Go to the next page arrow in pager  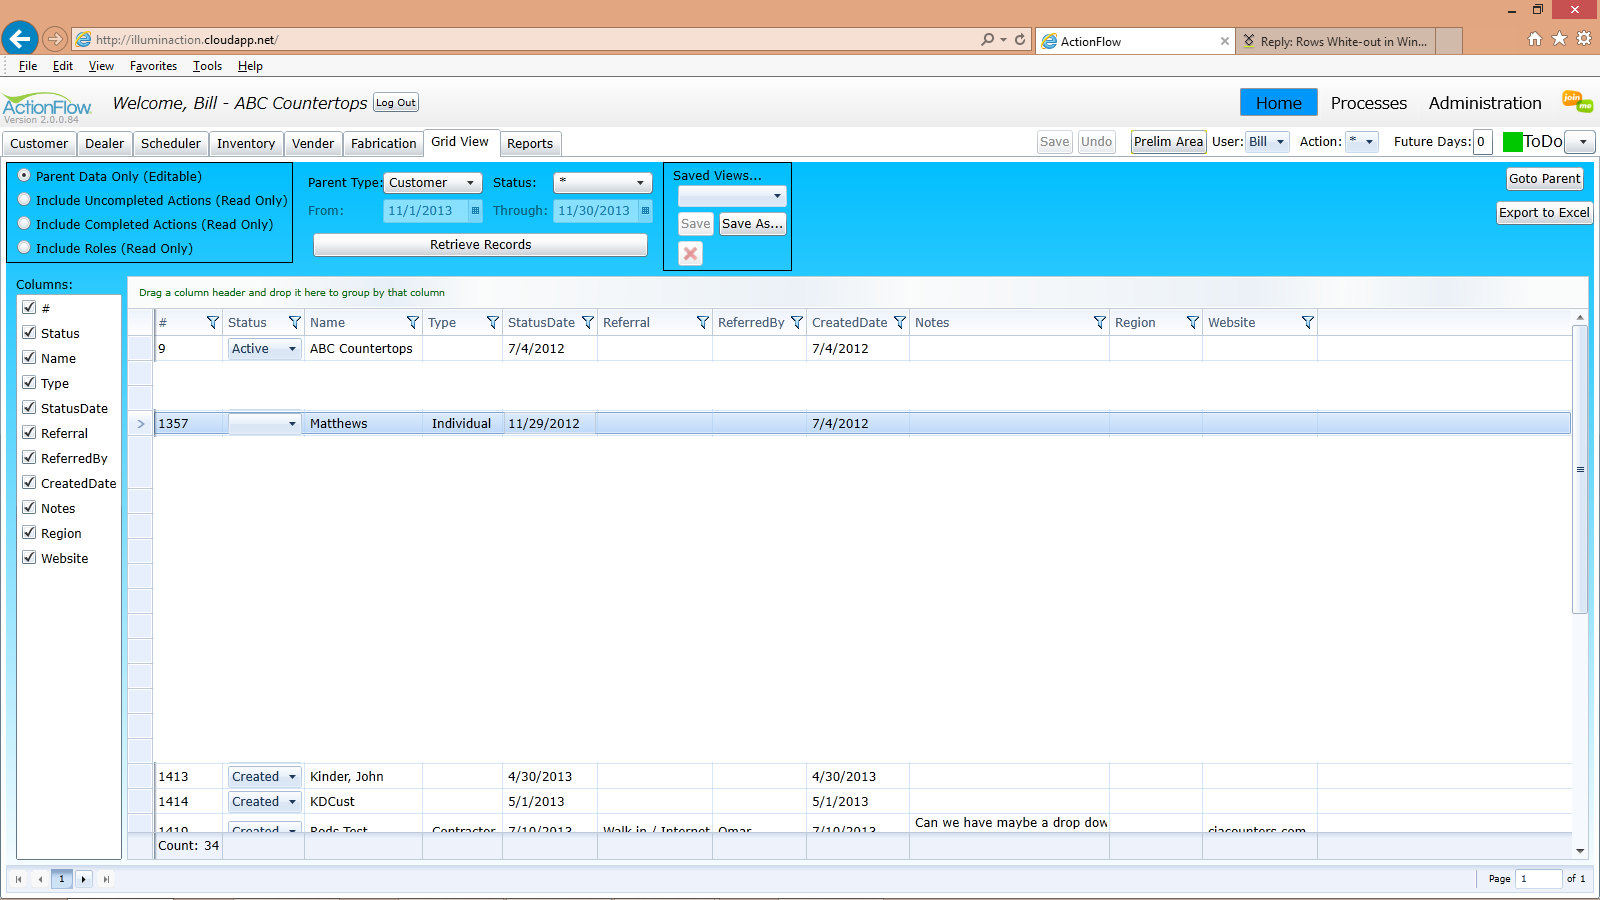pyautogui.click(x=83, y=879)
